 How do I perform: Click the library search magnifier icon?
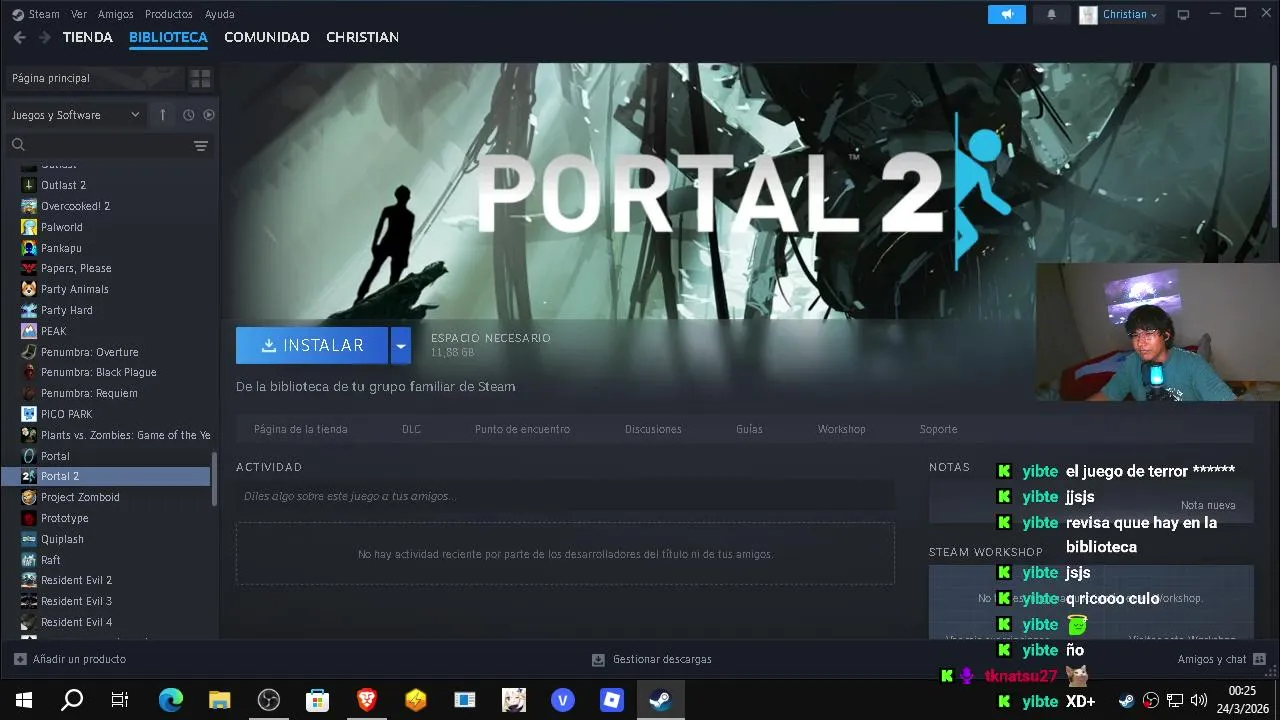coord(18,145)
